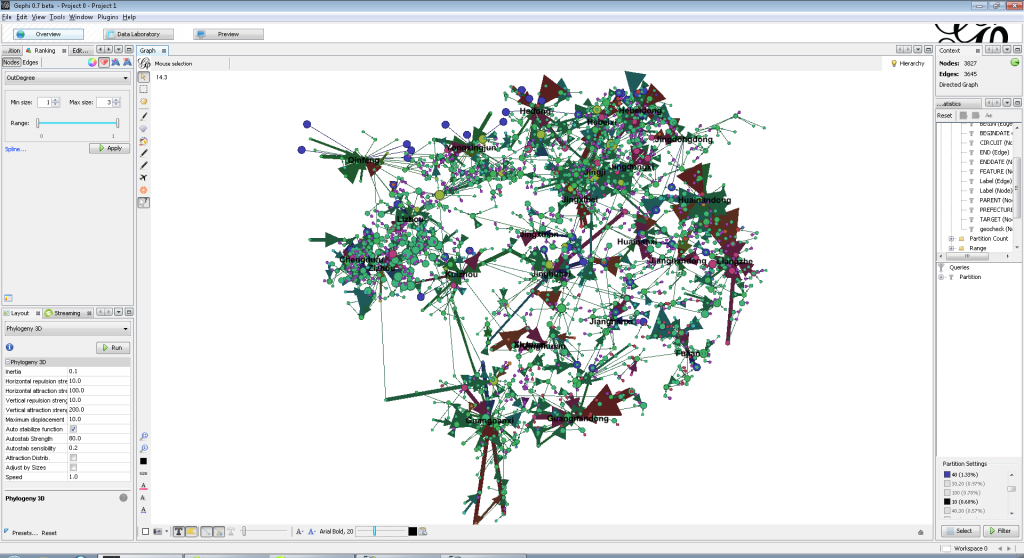Switch to the Data Laboratory tab

click(138, 34)
